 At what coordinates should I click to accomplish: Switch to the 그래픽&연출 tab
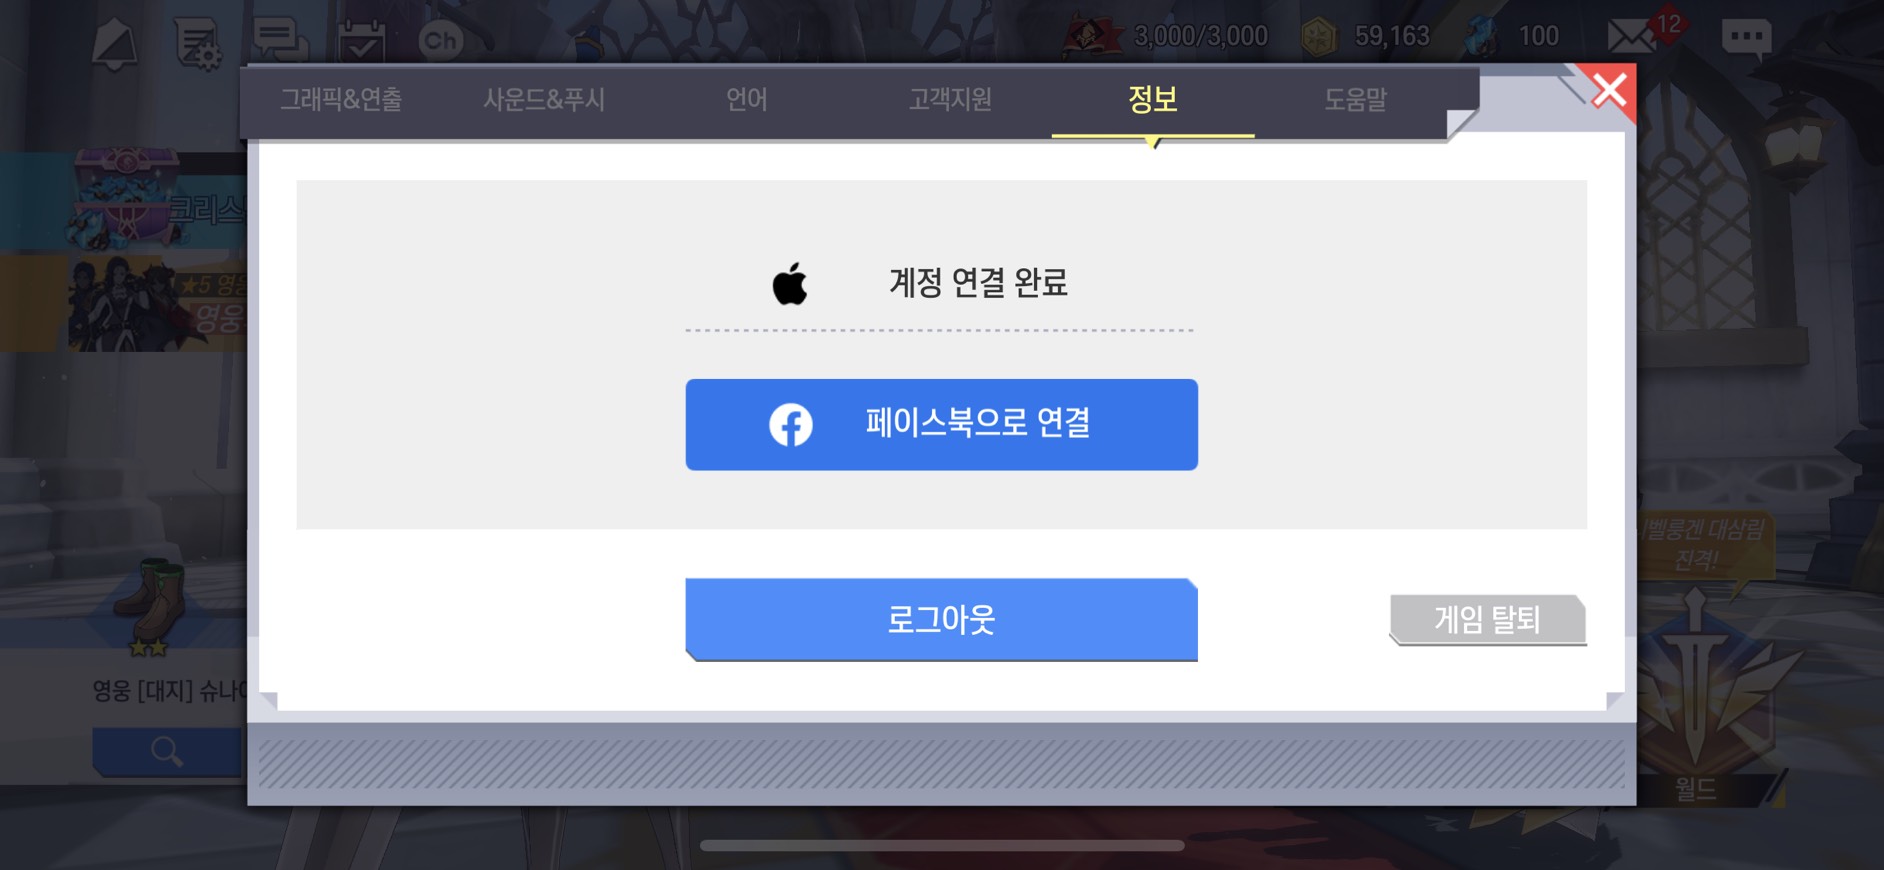tap(341, 100)
